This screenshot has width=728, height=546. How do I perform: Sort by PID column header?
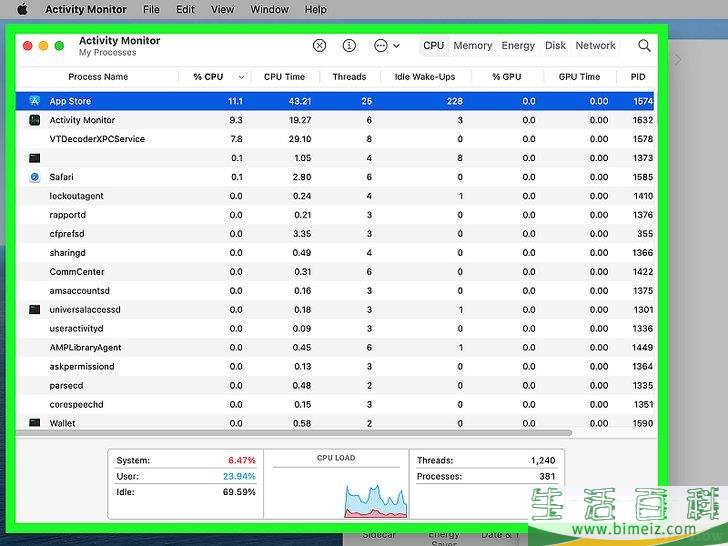coord(637,77)
